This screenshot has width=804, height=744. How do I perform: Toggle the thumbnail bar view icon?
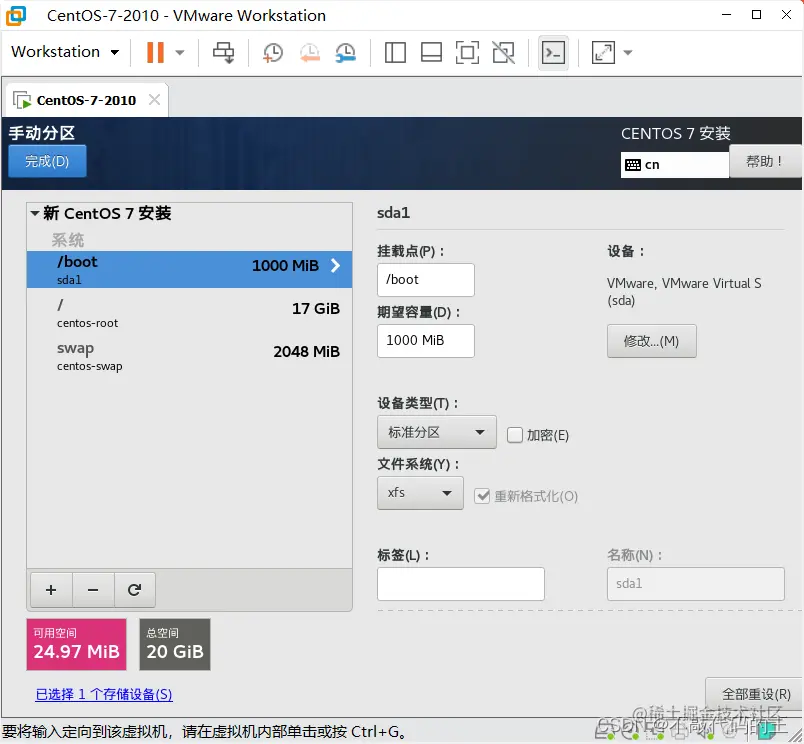coord(431,52)
